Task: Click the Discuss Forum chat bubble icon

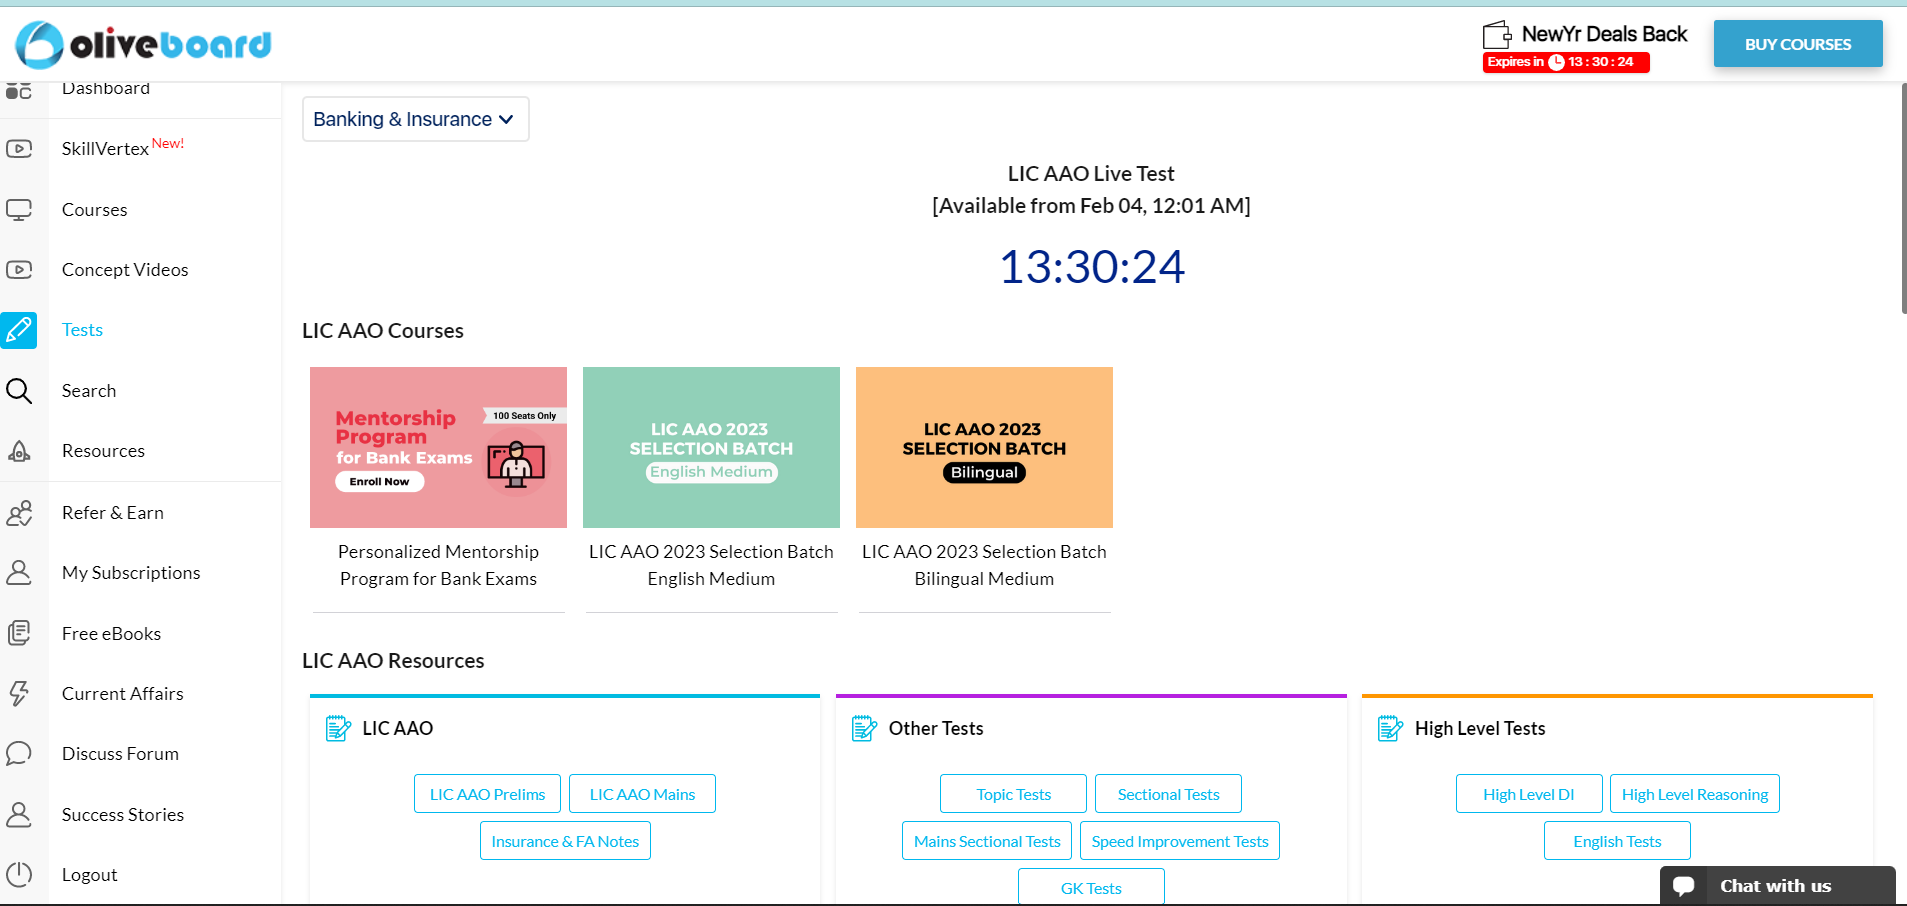Action: pyautogui.click(x=19, y=753)
